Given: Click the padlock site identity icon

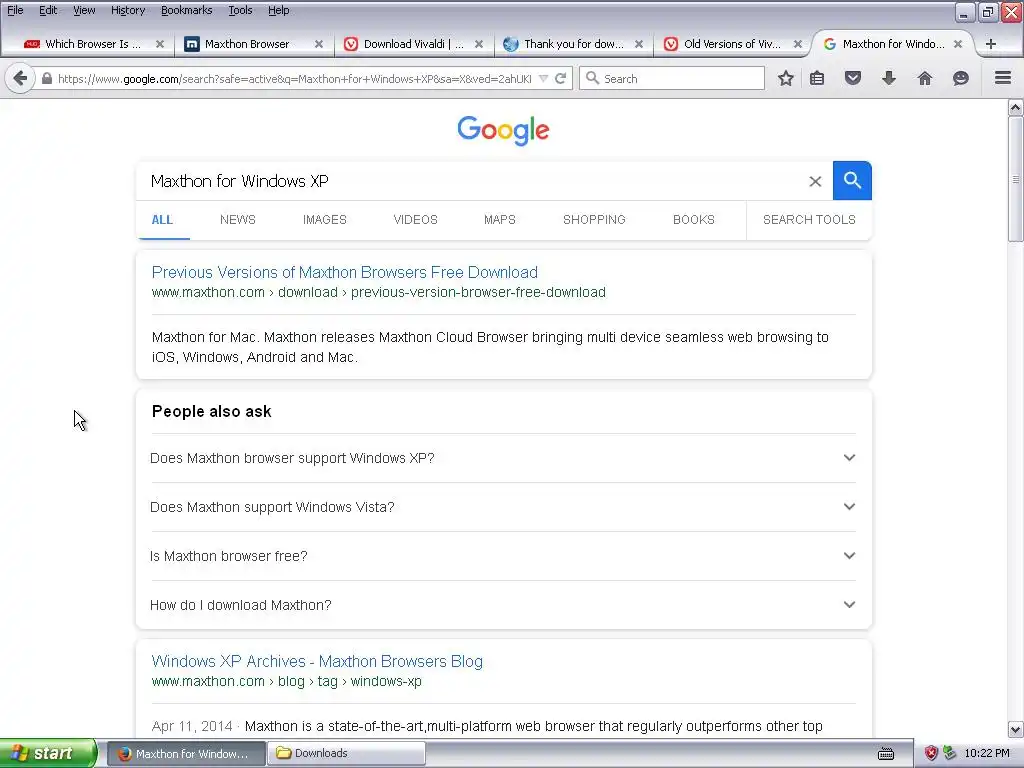Looking at the screenshot, I should [x=46, y=78].
